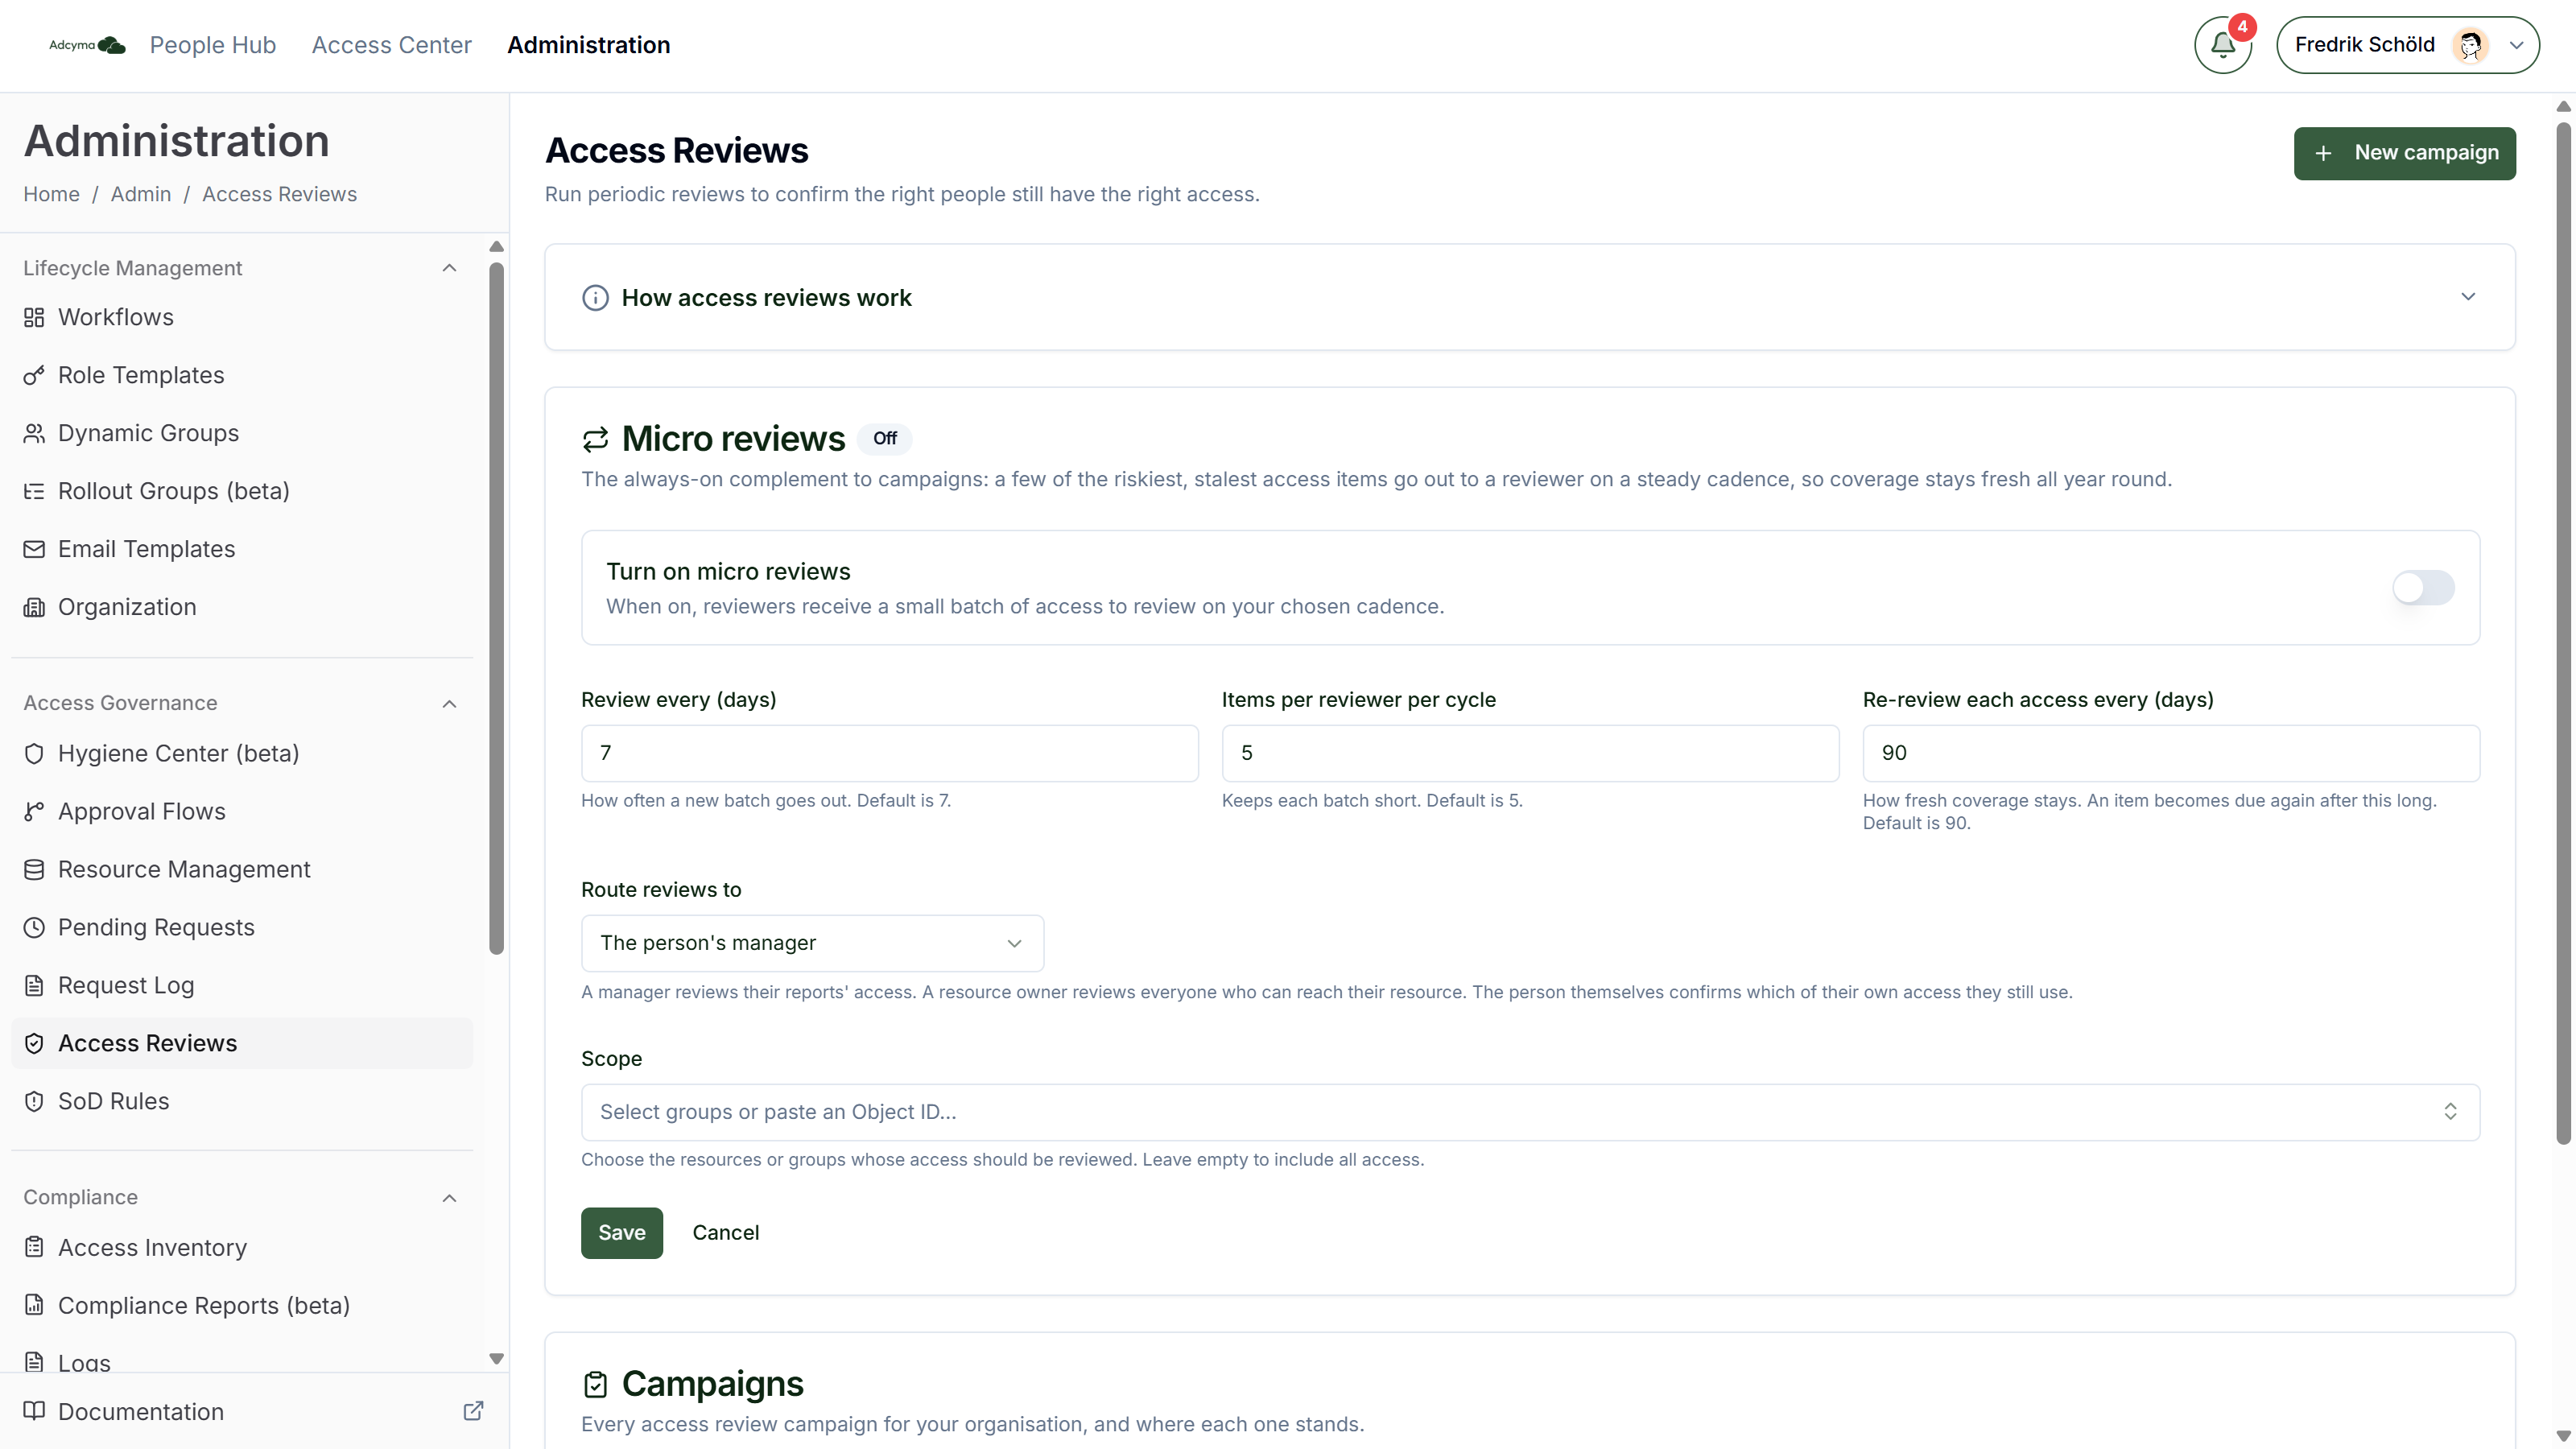Click the Resource Management database icon
Image resolution: width=2576 pixels, height=1449 pixels.
34,869
